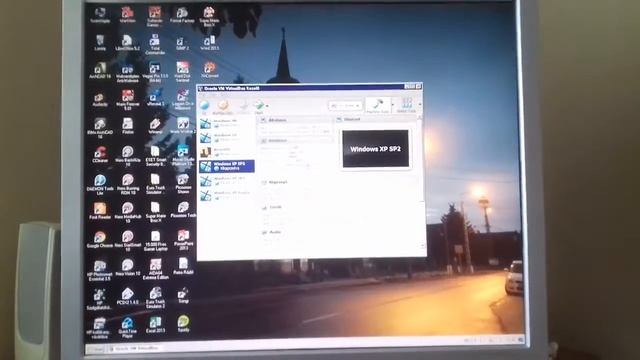Select the brown-icon VM in the machine list
The height and width of the screenshot is (360, 640).
pyautogui.click(x=227, y=152)
